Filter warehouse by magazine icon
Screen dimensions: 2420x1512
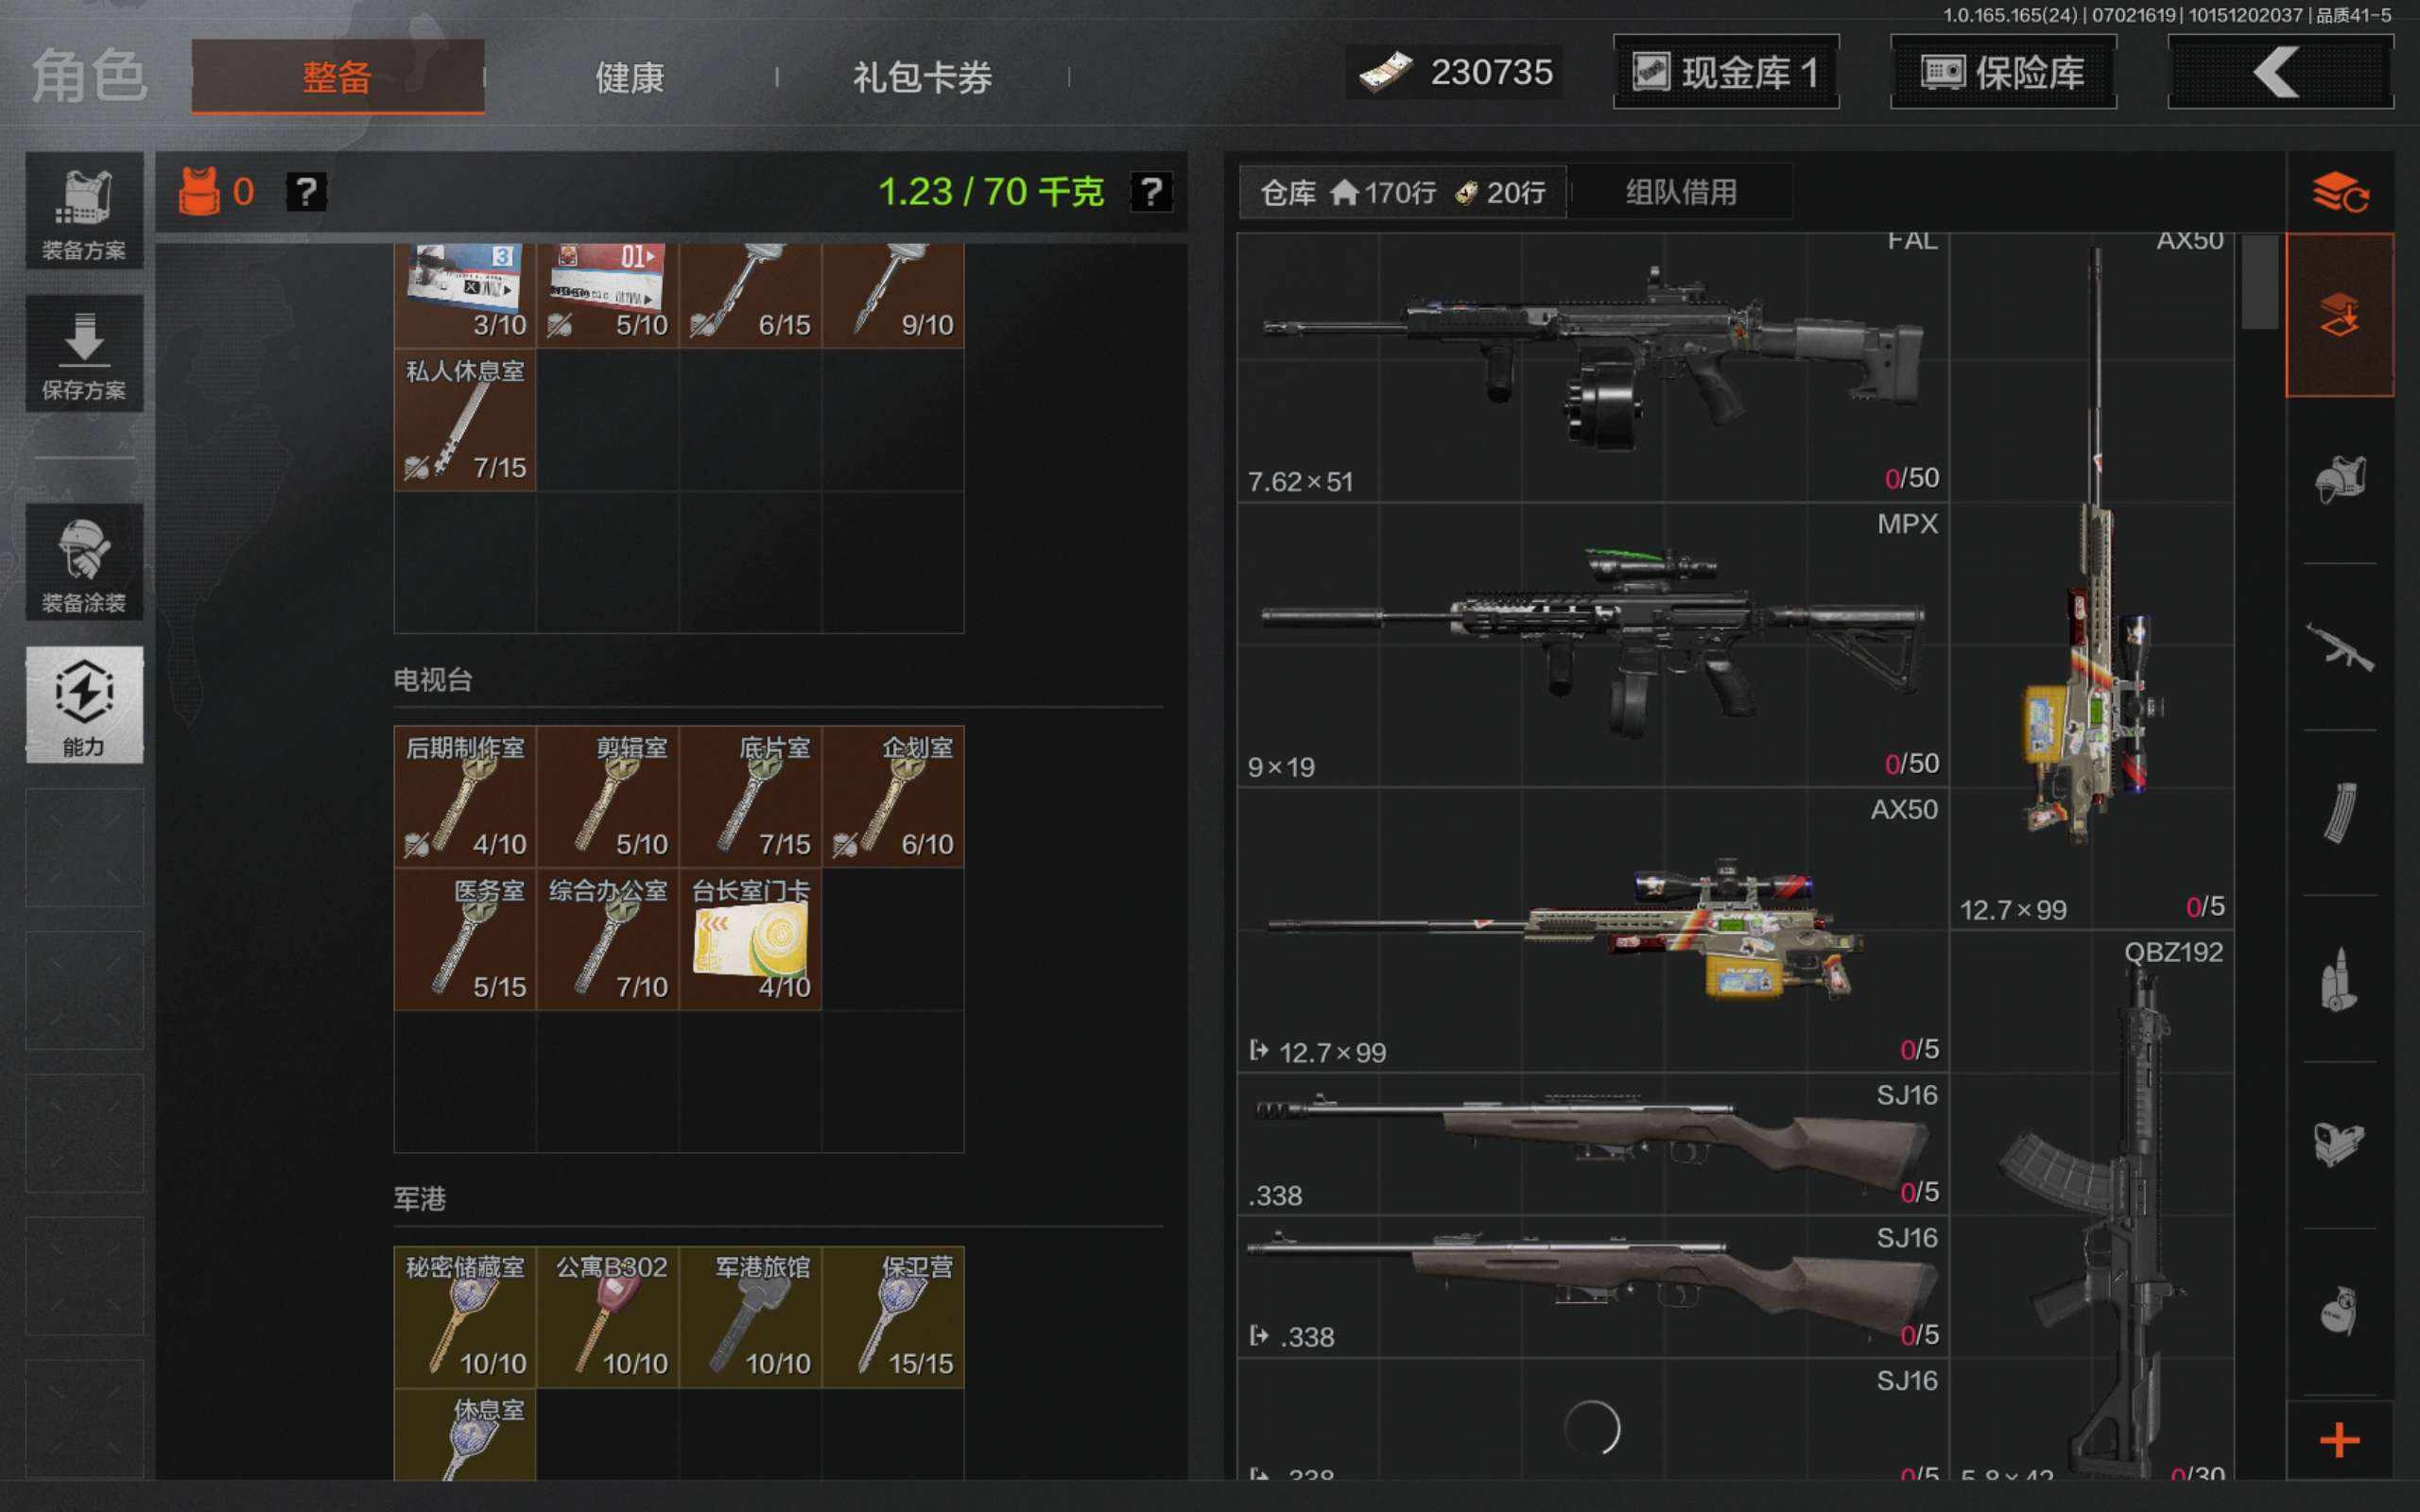coord(2339,812)
